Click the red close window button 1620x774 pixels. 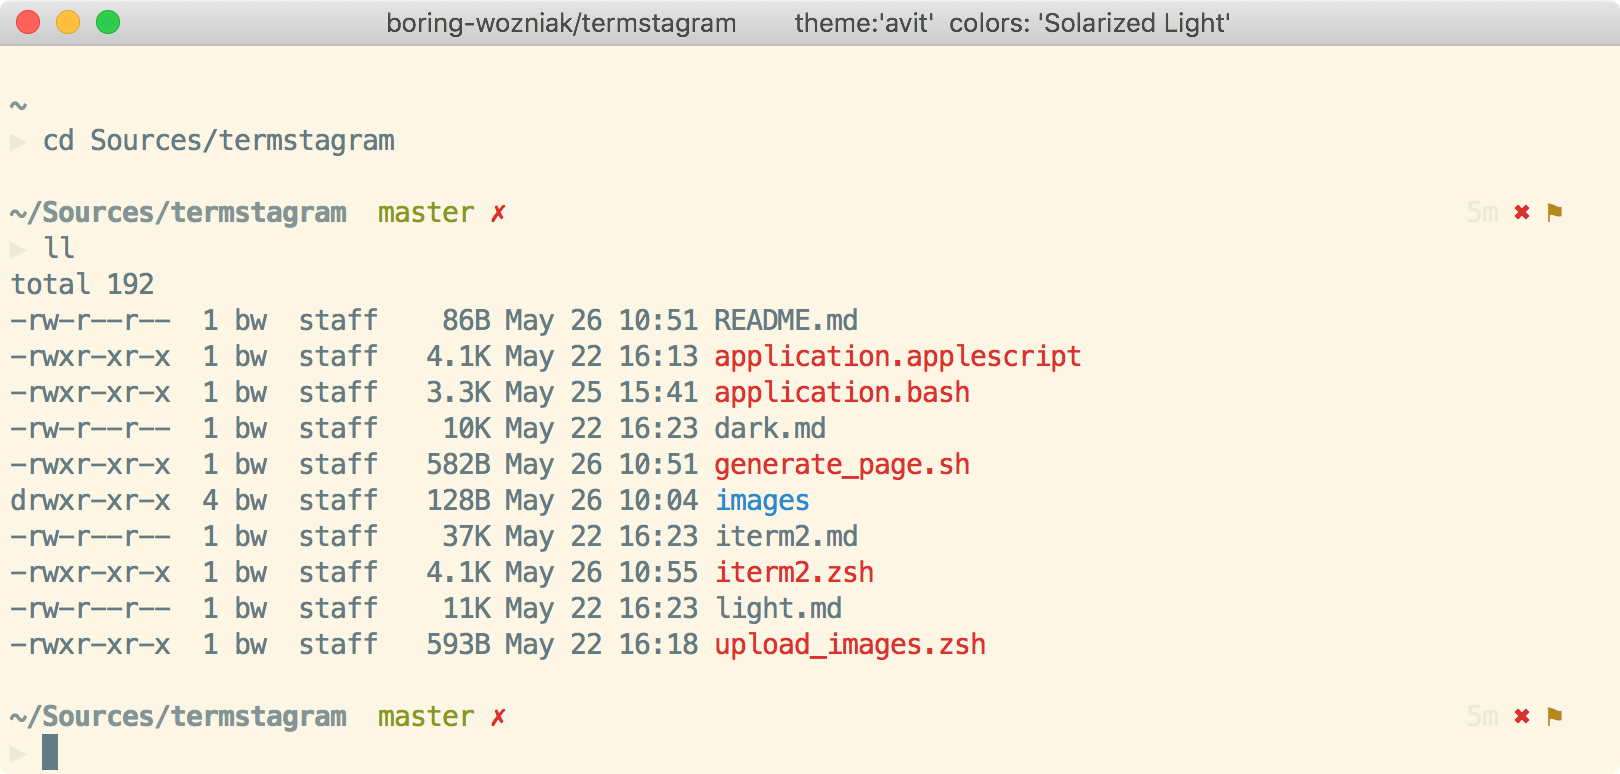(28, 22)
